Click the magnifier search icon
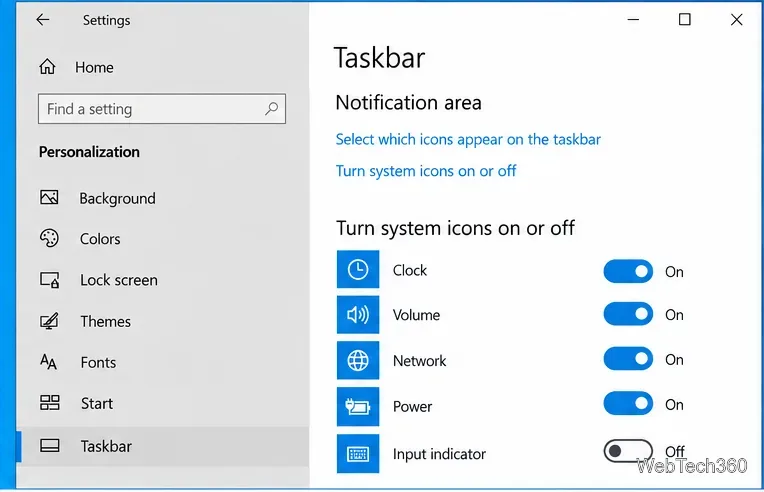The height and width of the screenshot is (492, 764). click(x=271, y=108)
